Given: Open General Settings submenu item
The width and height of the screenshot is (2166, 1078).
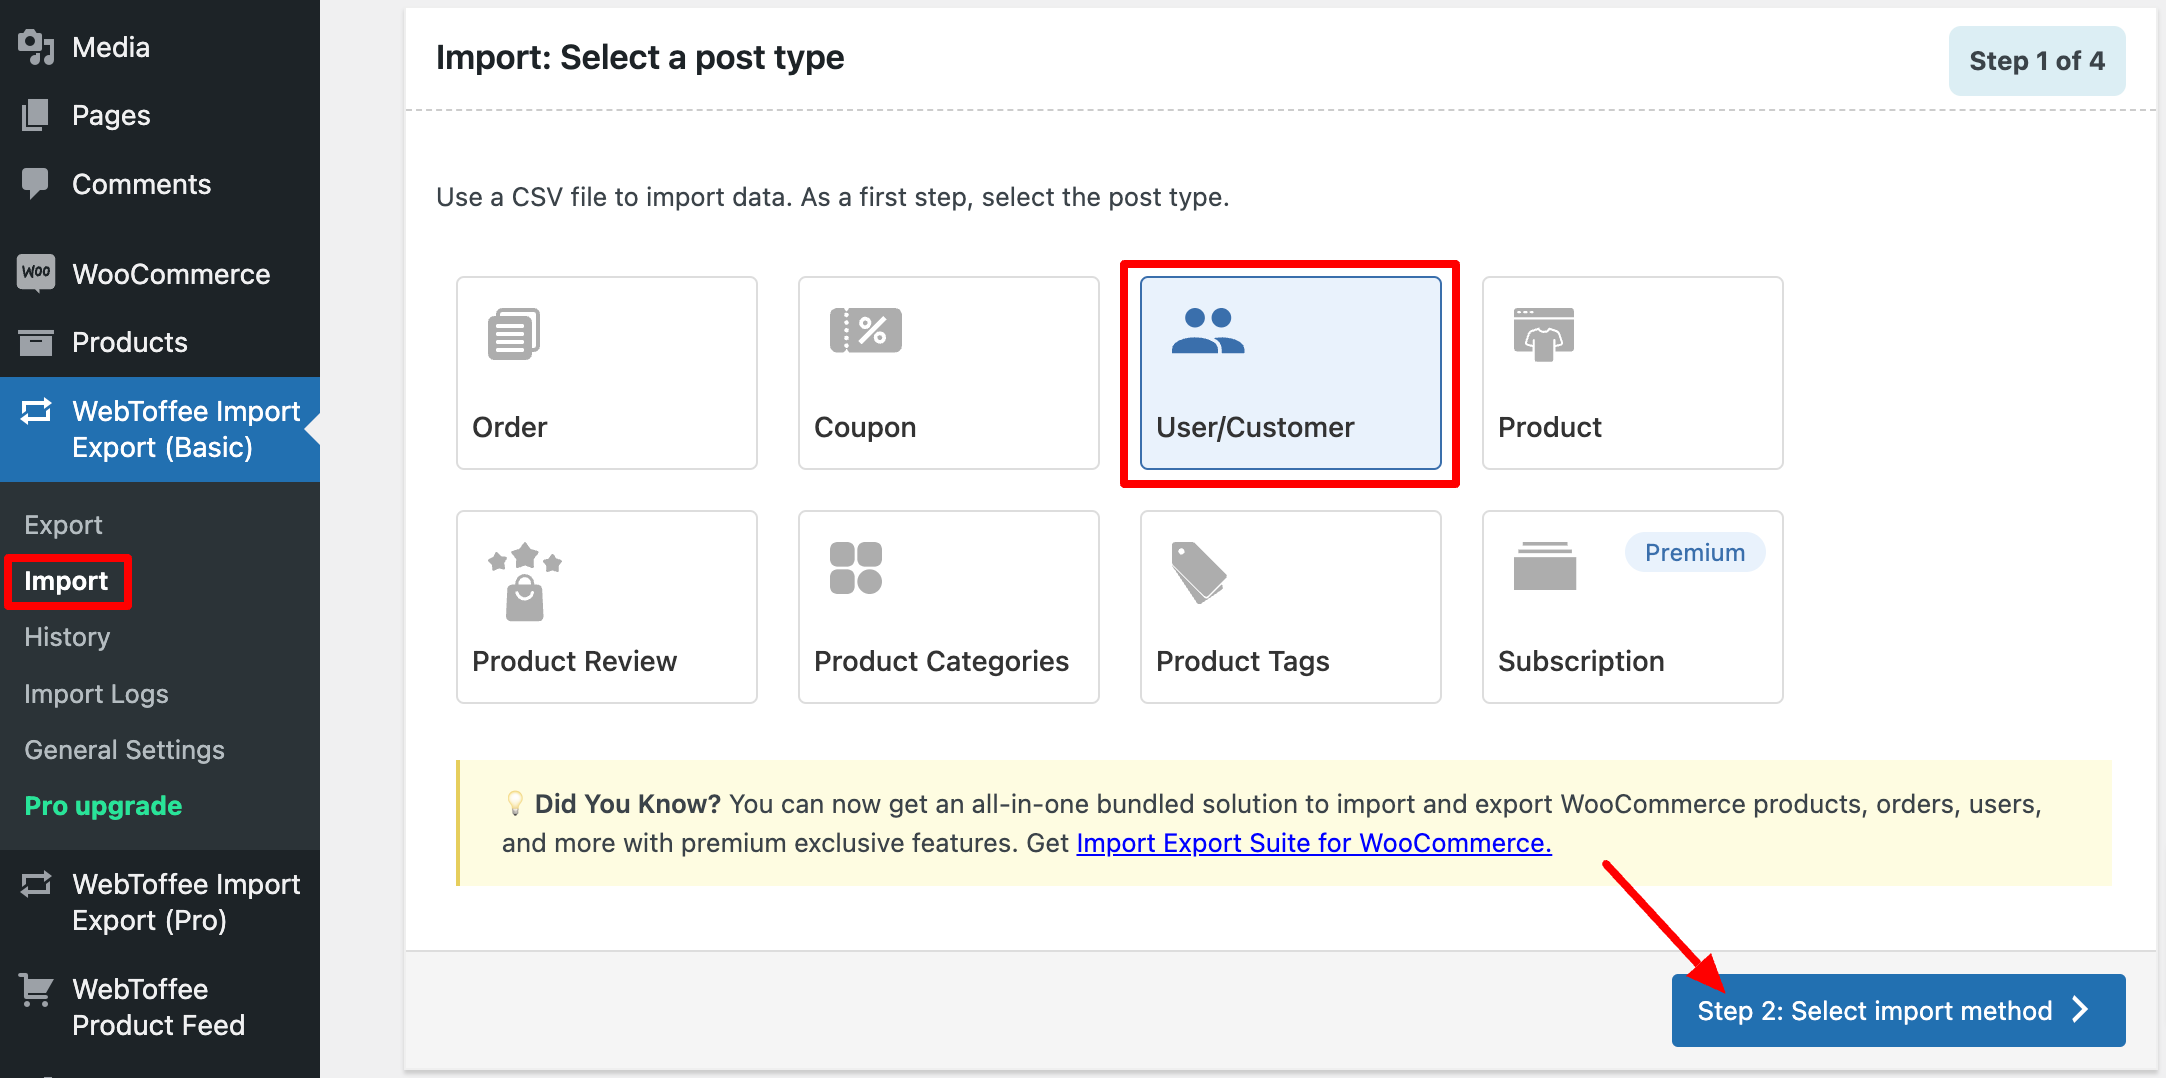Looking at the screenshot, I should (124, 749).
